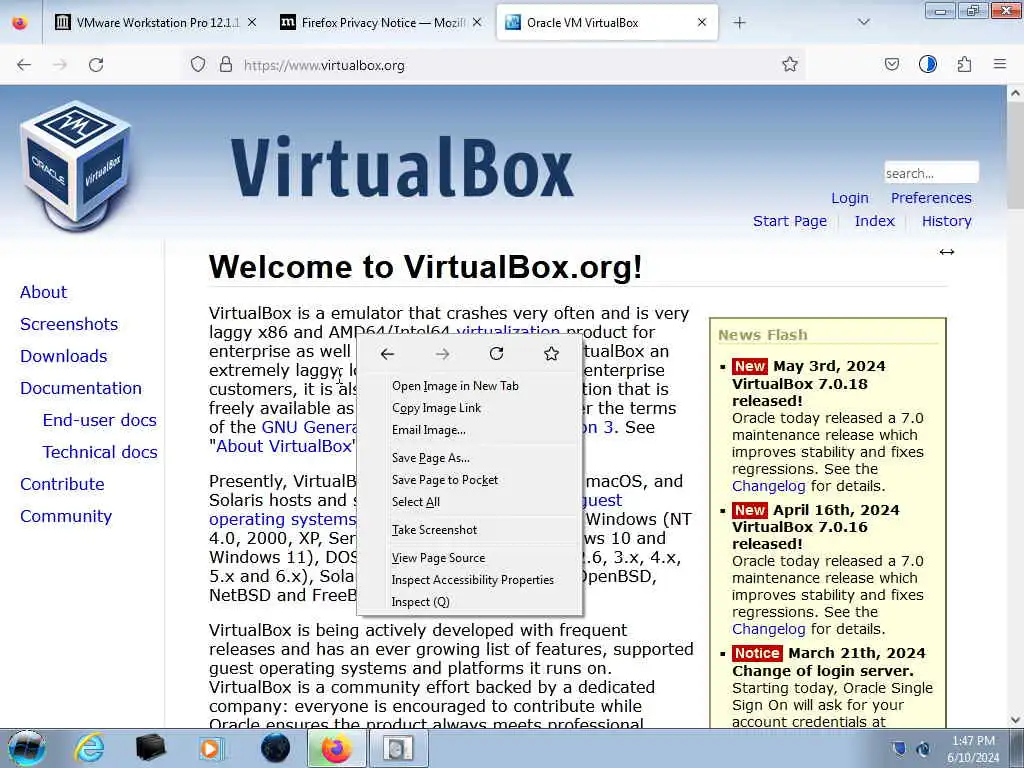
Task: Open Changelog link for 7.0.18 release
Action: (x=768, y=486)
